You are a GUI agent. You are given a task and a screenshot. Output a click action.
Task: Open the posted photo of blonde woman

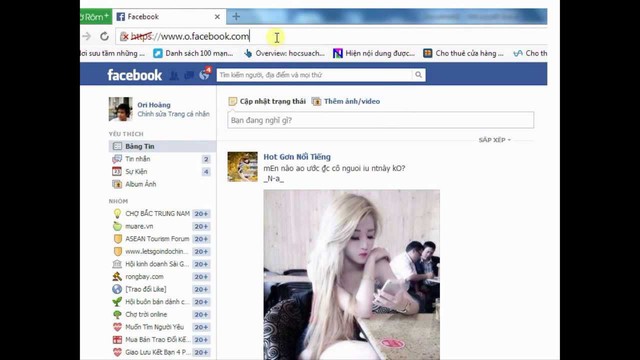pos(351,275)
